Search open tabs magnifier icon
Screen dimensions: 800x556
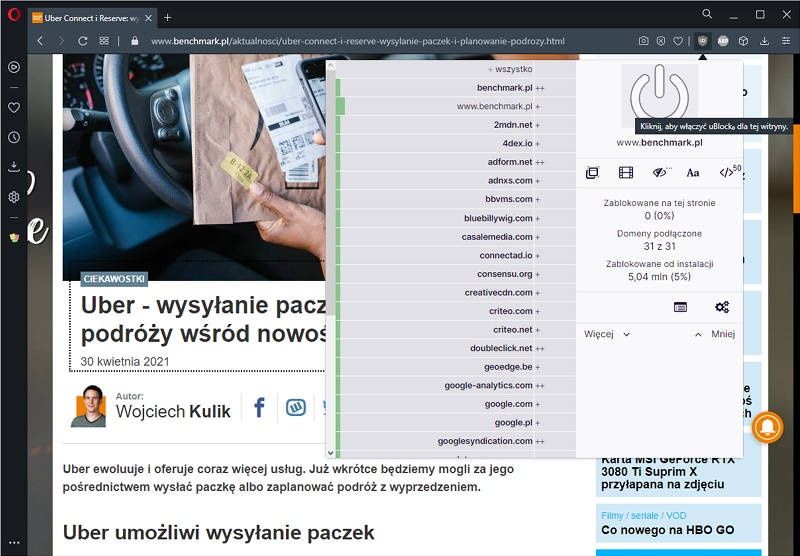(707, 14)
